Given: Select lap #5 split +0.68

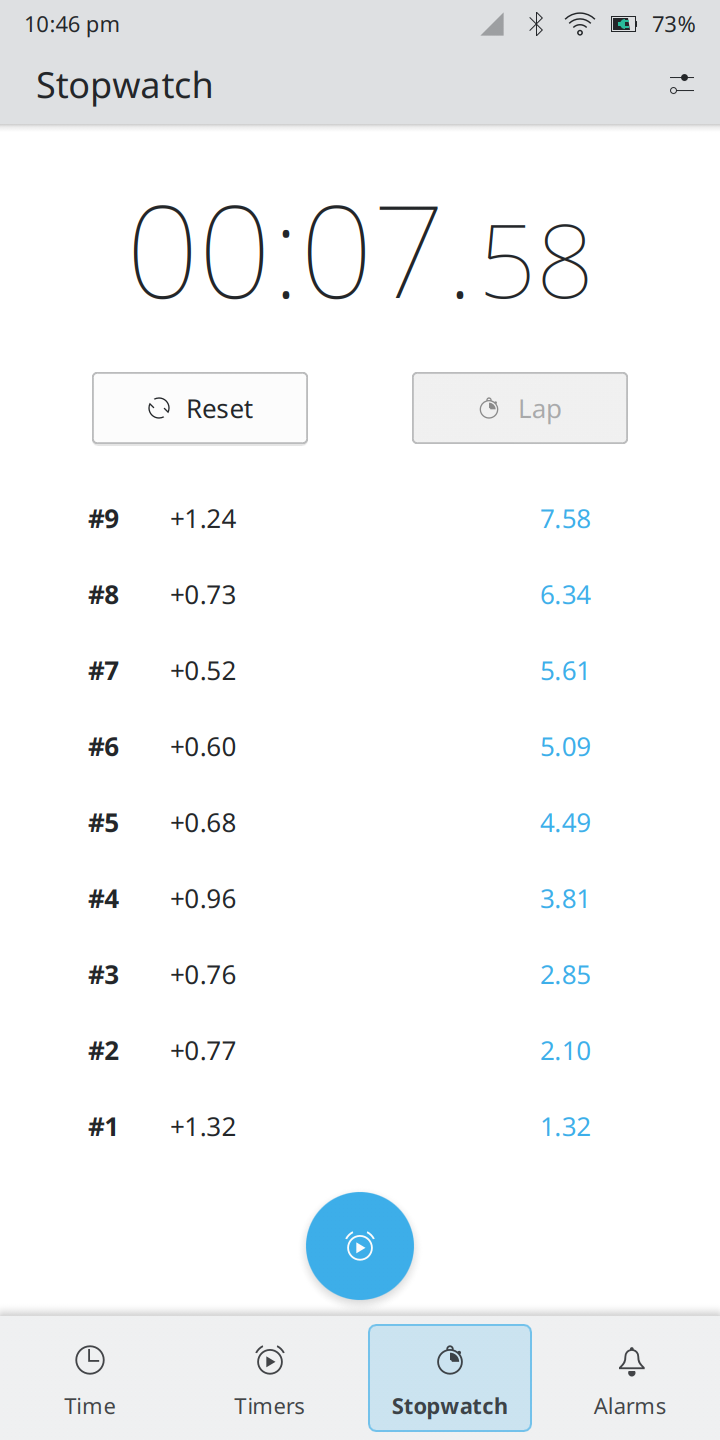Looking at the screenshot, I should point(203,823).
